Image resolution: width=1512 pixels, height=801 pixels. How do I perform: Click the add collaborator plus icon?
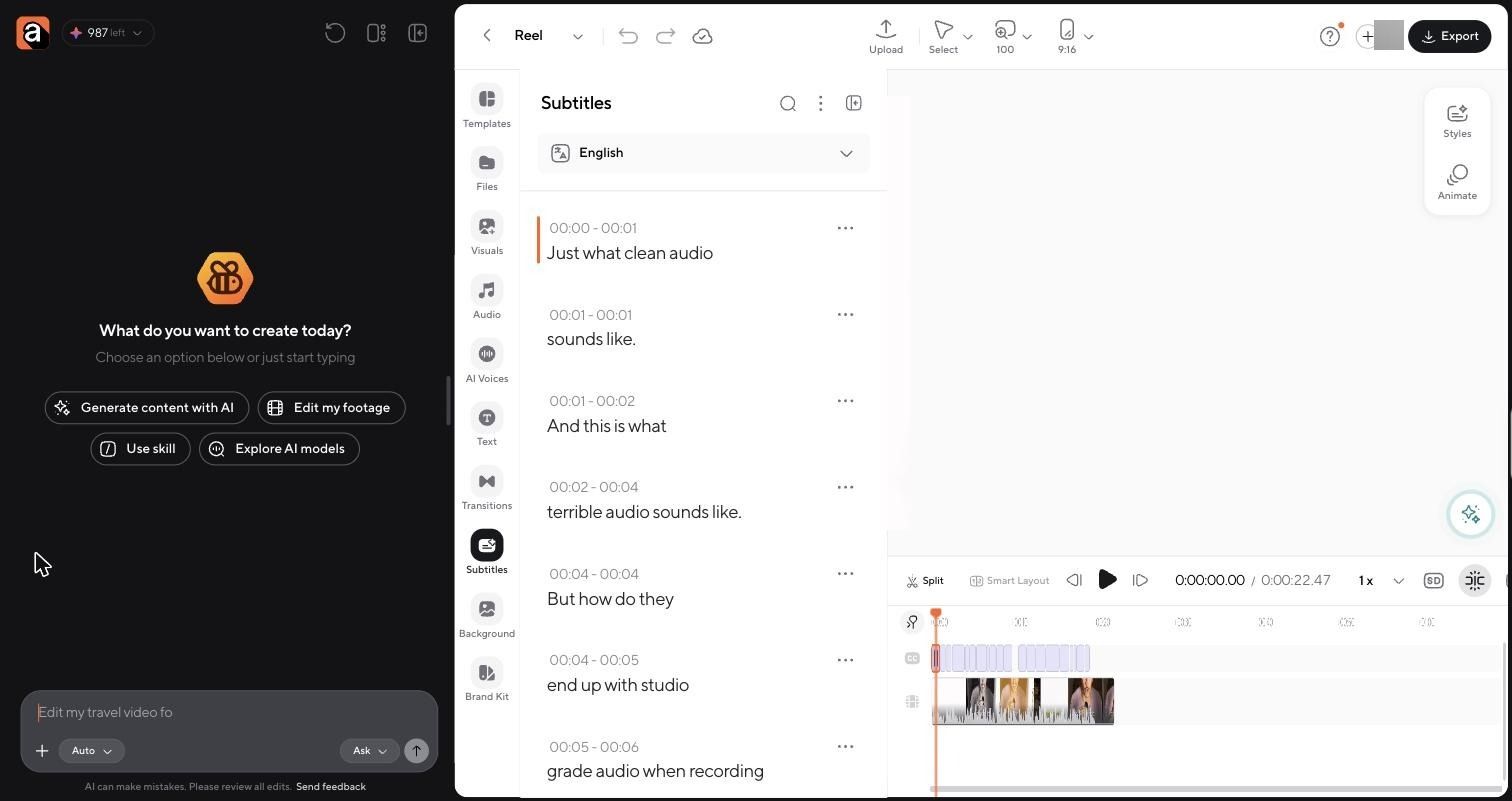pyautogui.click(x=1367, y=36)
